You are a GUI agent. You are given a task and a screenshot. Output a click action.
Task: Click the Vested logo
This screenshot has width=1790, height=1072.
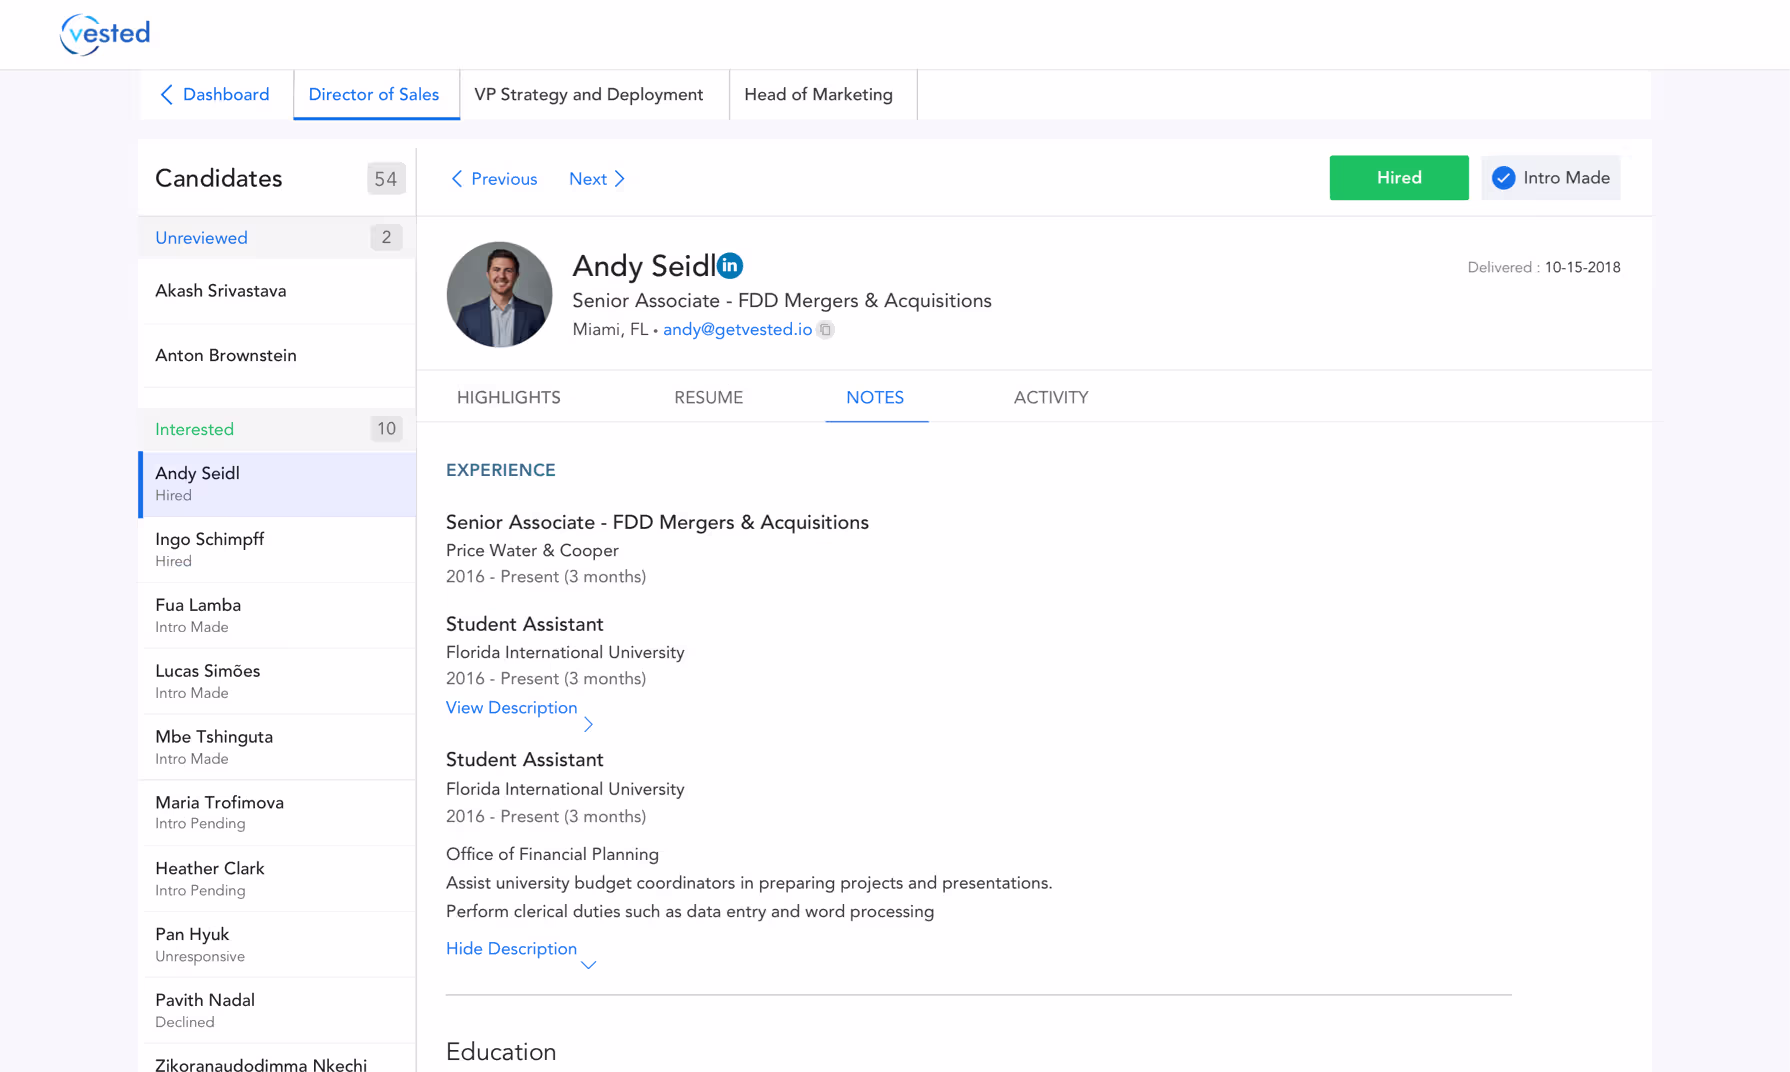tap(105, 34)
